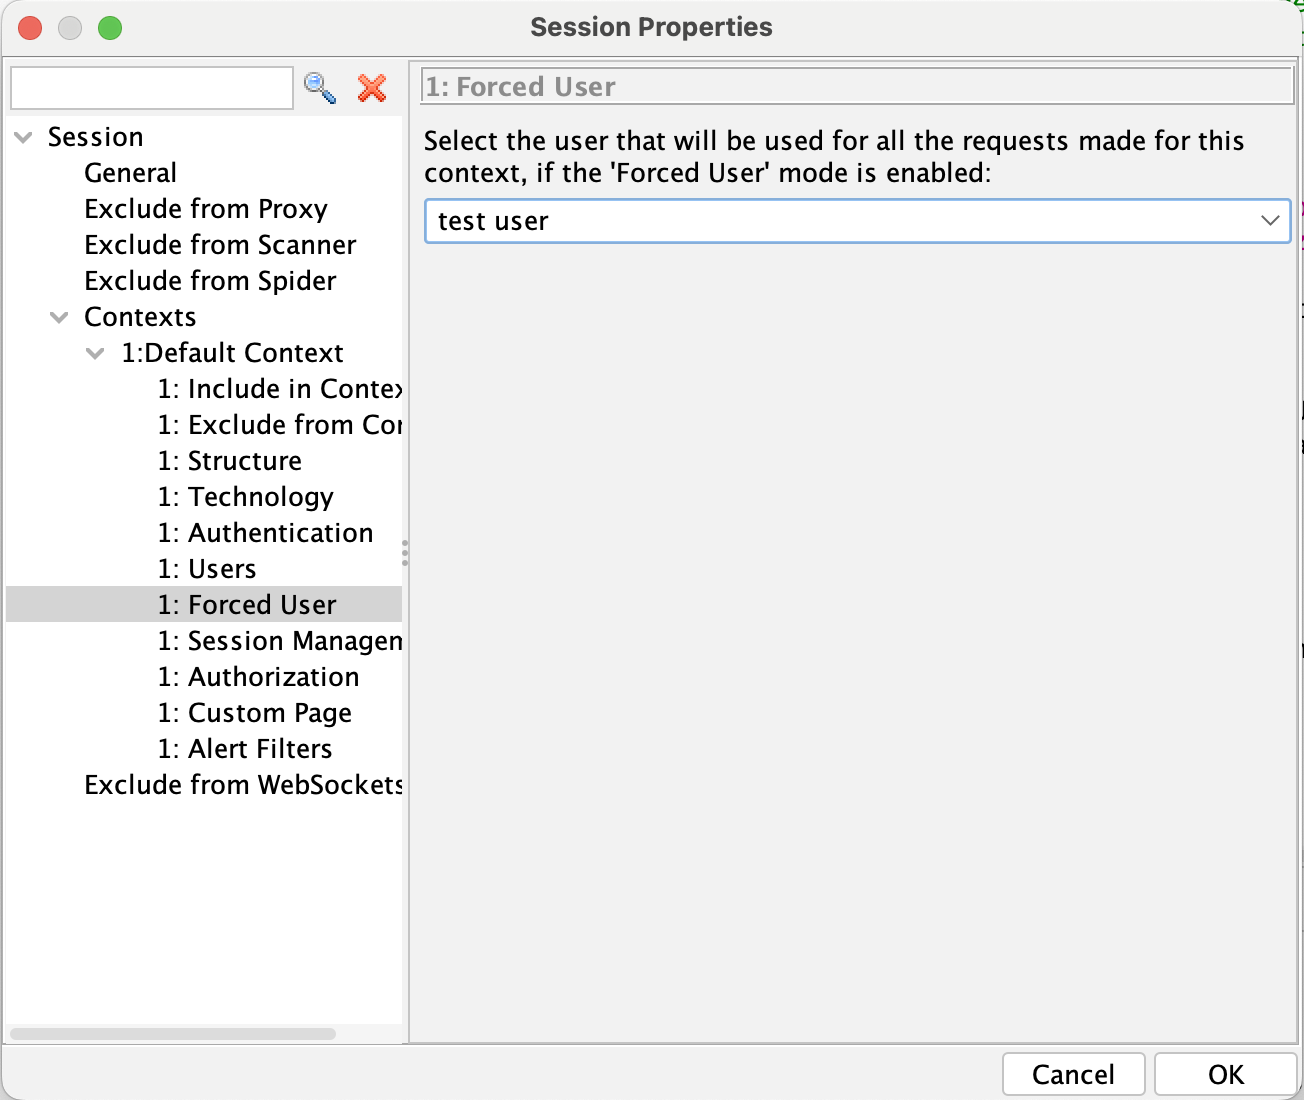Open the 1: Authentication settings
Image resolution: width=1304 pixels, height=1100 pixels.
266,533
